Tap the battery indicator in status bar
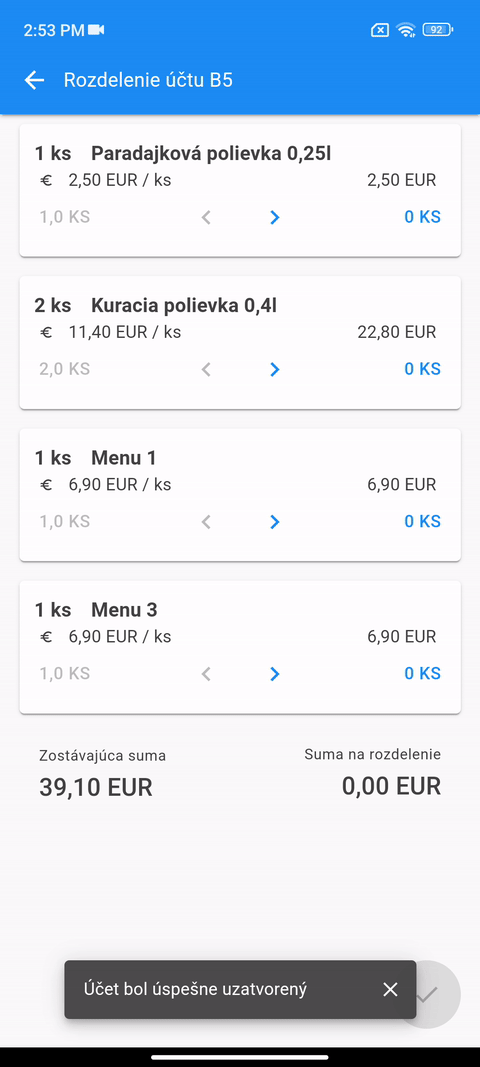The image size is (480, 1067). tap(438, 30)
